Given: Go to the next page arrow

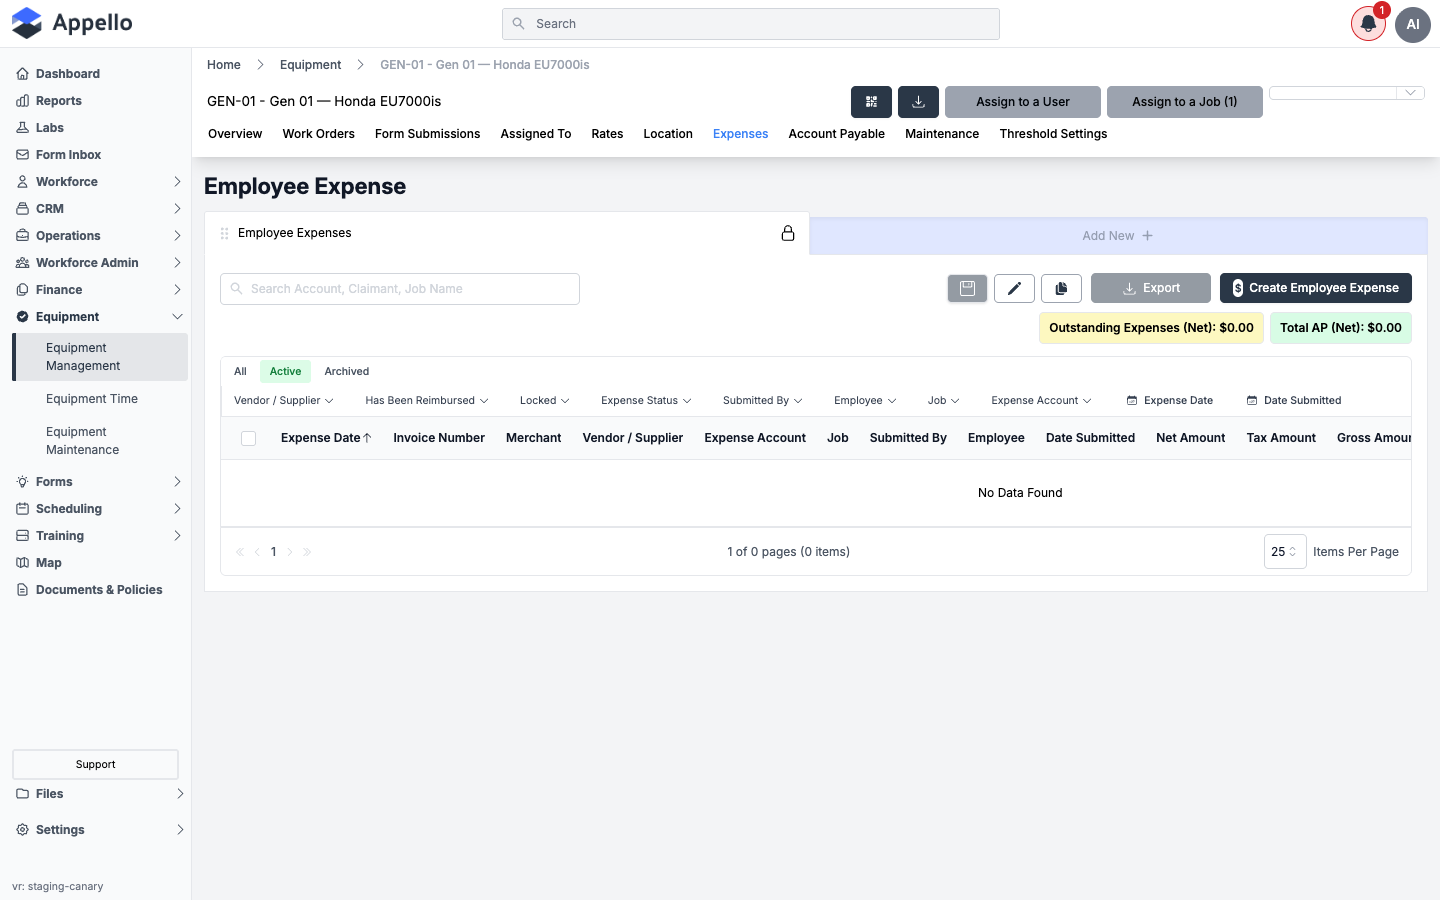Looking at the screenshot, I should 290,552.
